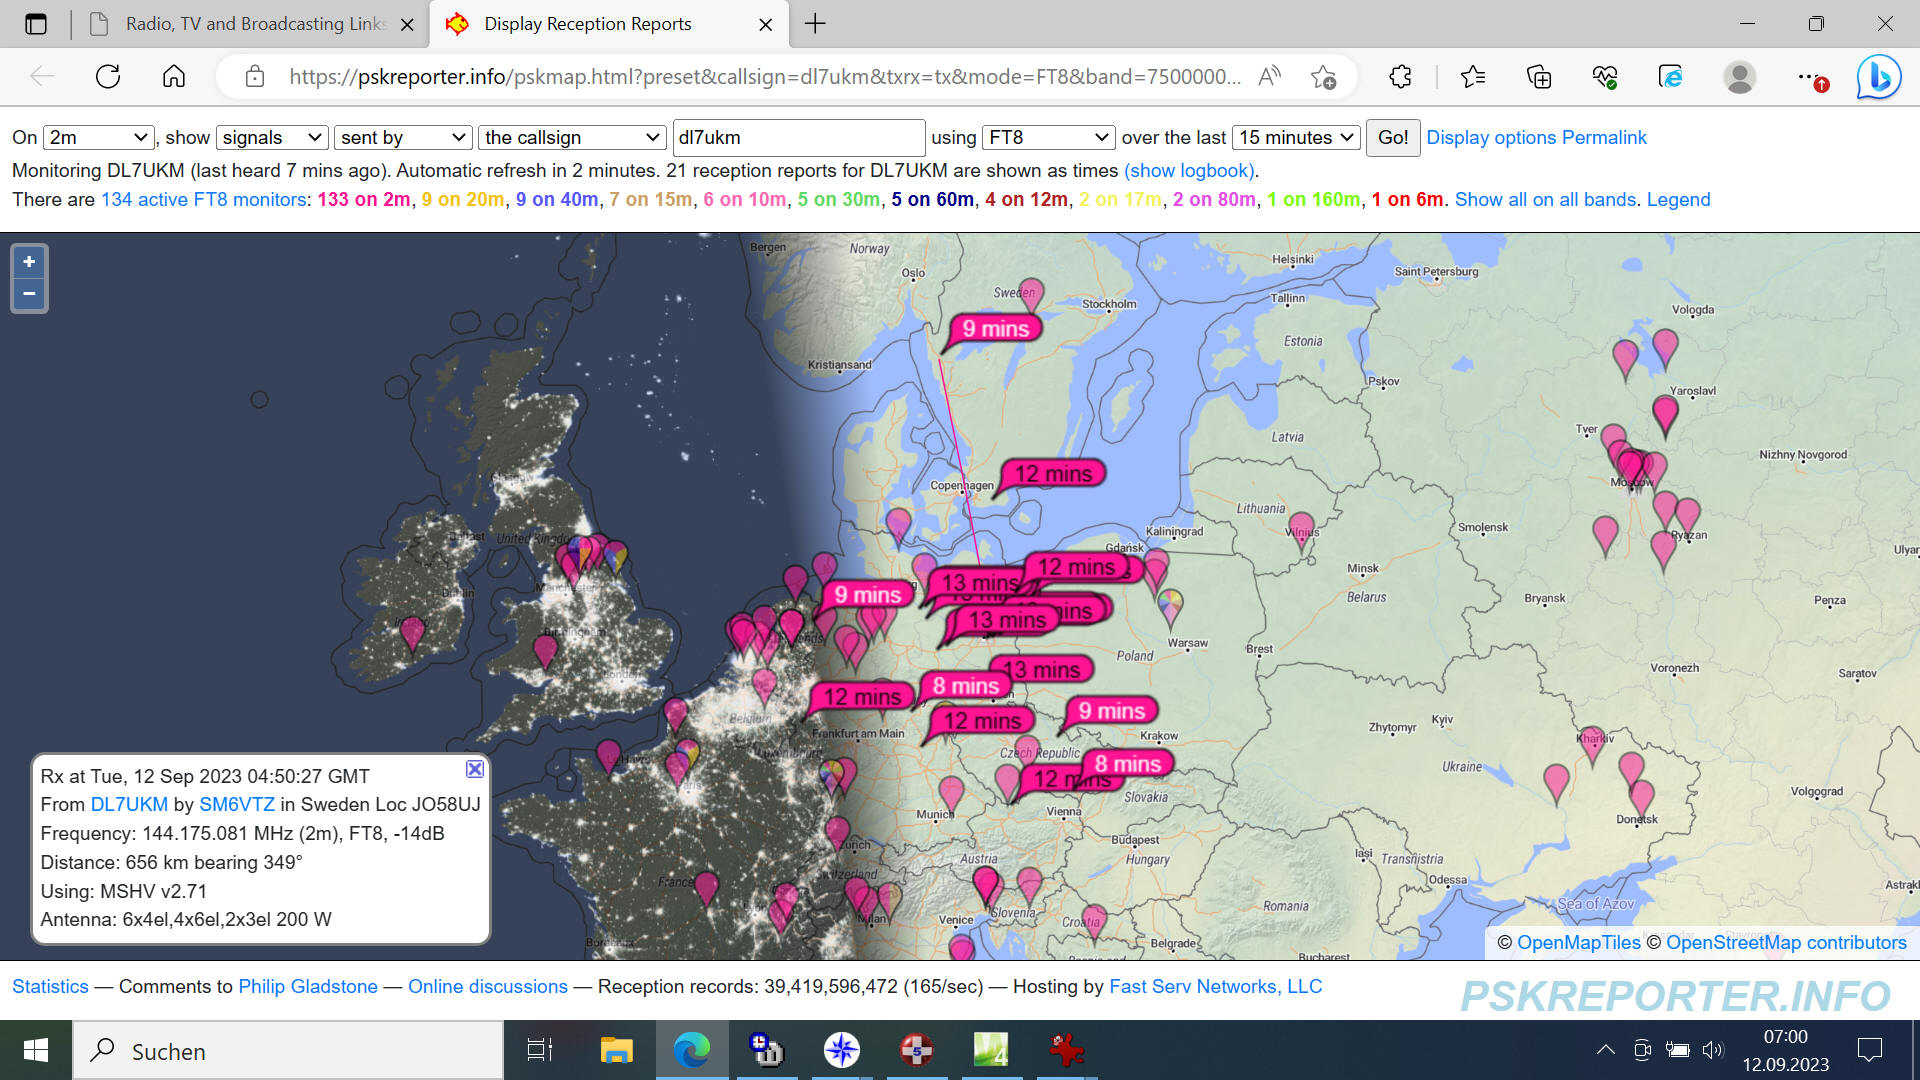Viewport: 1920px width, 1080px height.
Task: Click the callsign input field dl7ukm
Action: (x=798, y=138)
